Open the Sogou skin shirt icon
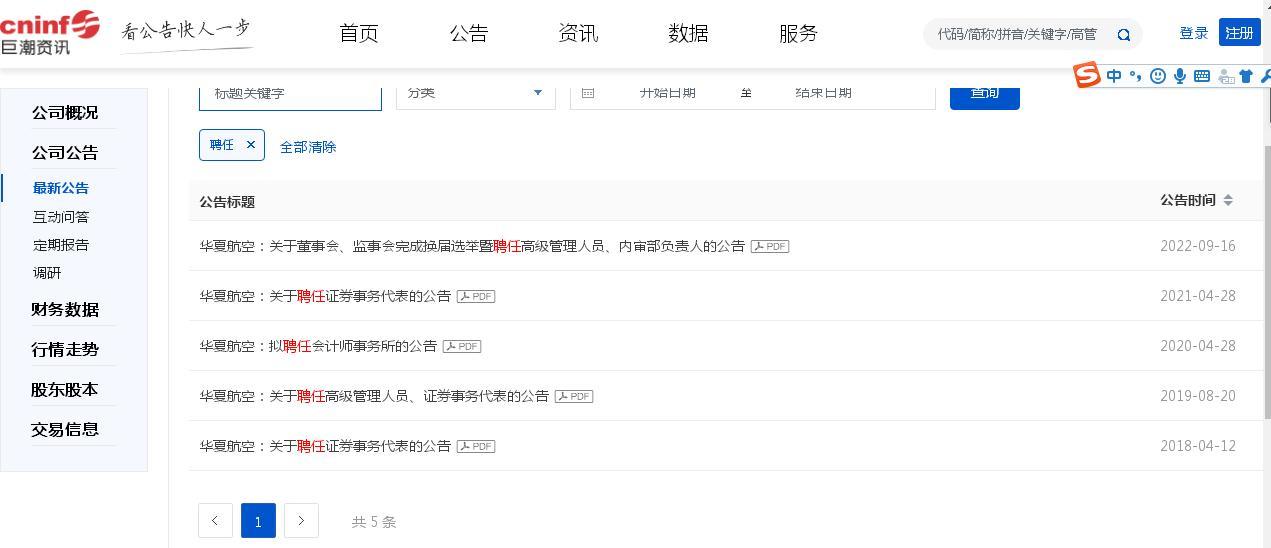Screen dimensions: 1271x548 (x=1246, y=76)
